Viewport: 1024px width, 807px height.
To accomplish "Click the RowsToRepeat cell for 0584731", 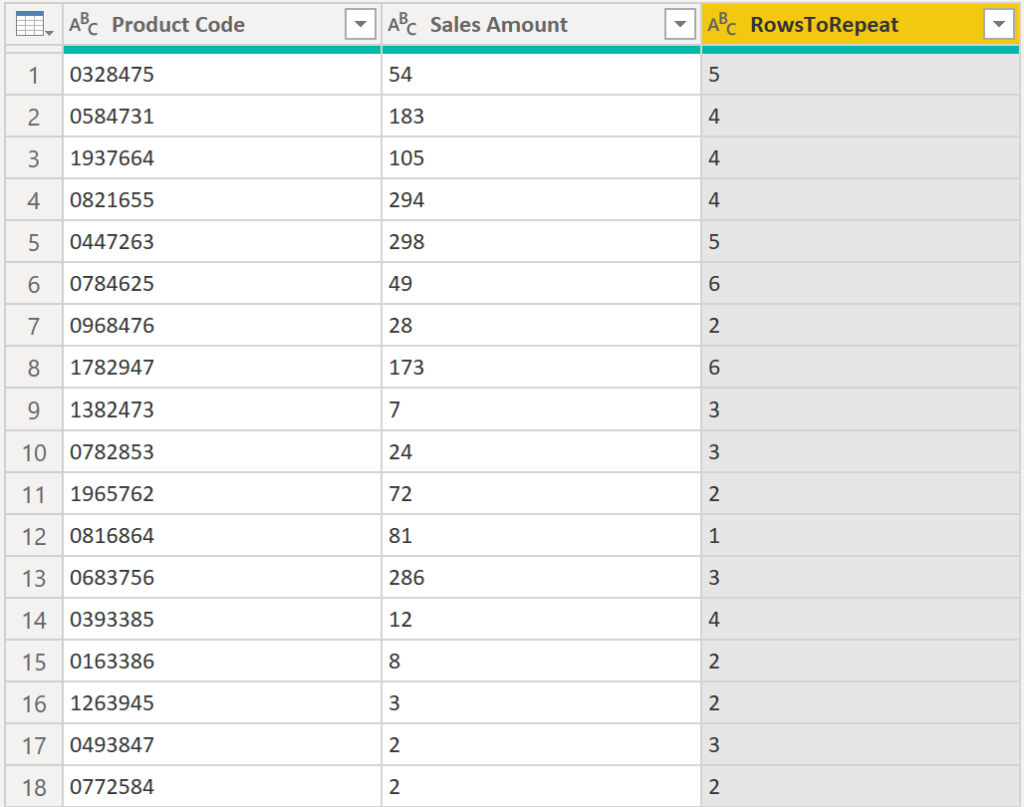I will pos(860,116).
